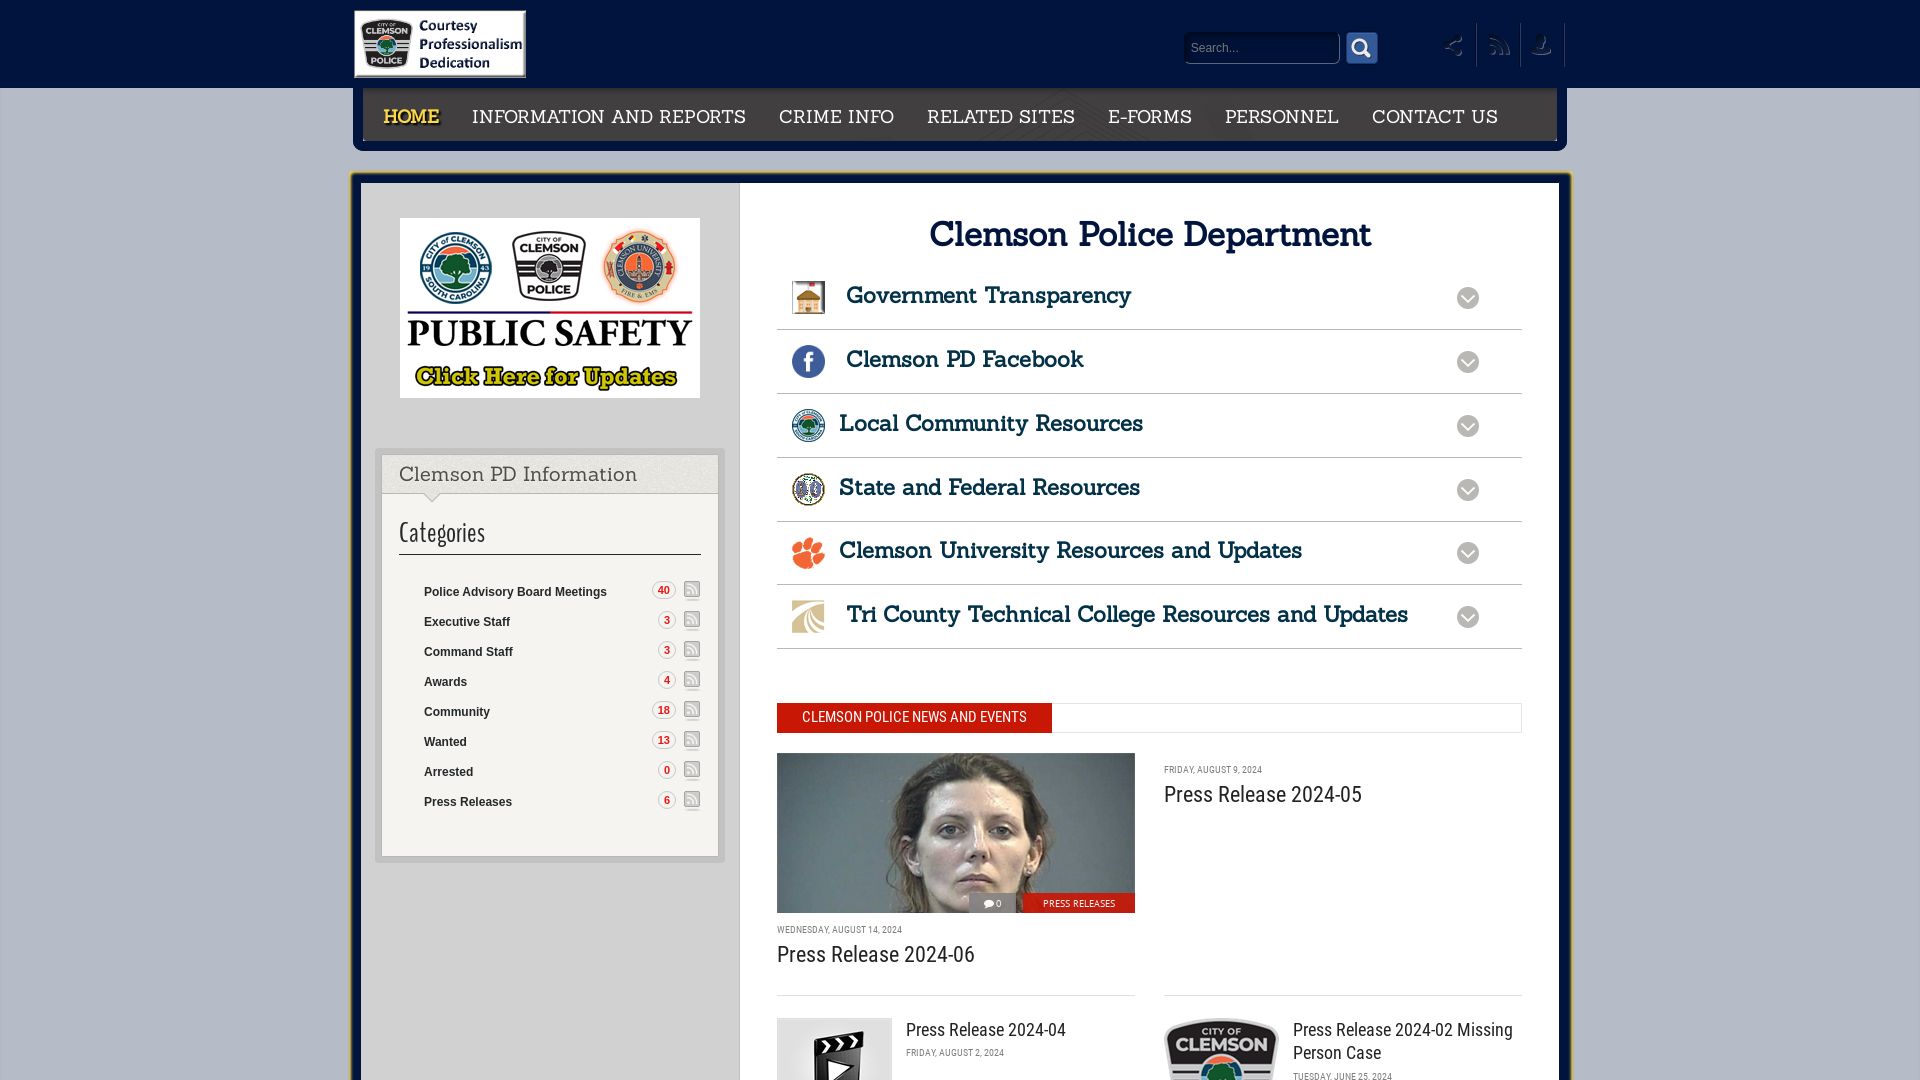Open RSS feed for Executive Staff category
The image size is (1920, 1080).
(692, 620)
